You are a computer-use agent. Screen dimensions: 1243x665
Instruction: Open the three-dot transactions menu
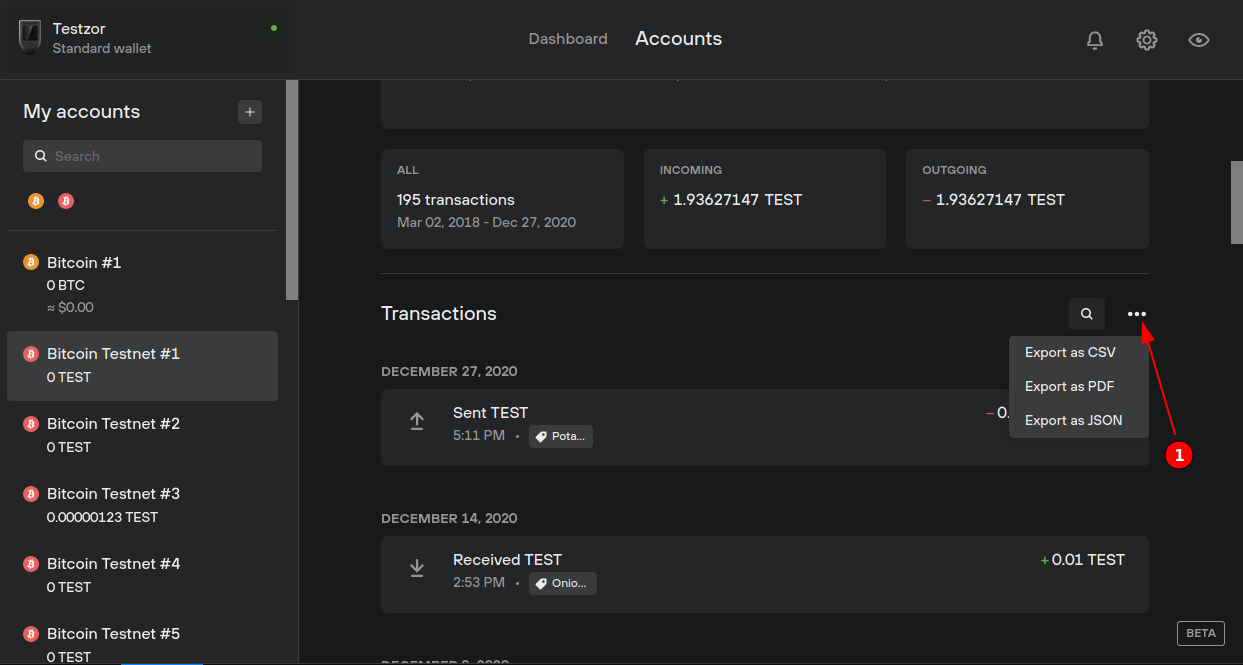click(x=1137, y=314)
